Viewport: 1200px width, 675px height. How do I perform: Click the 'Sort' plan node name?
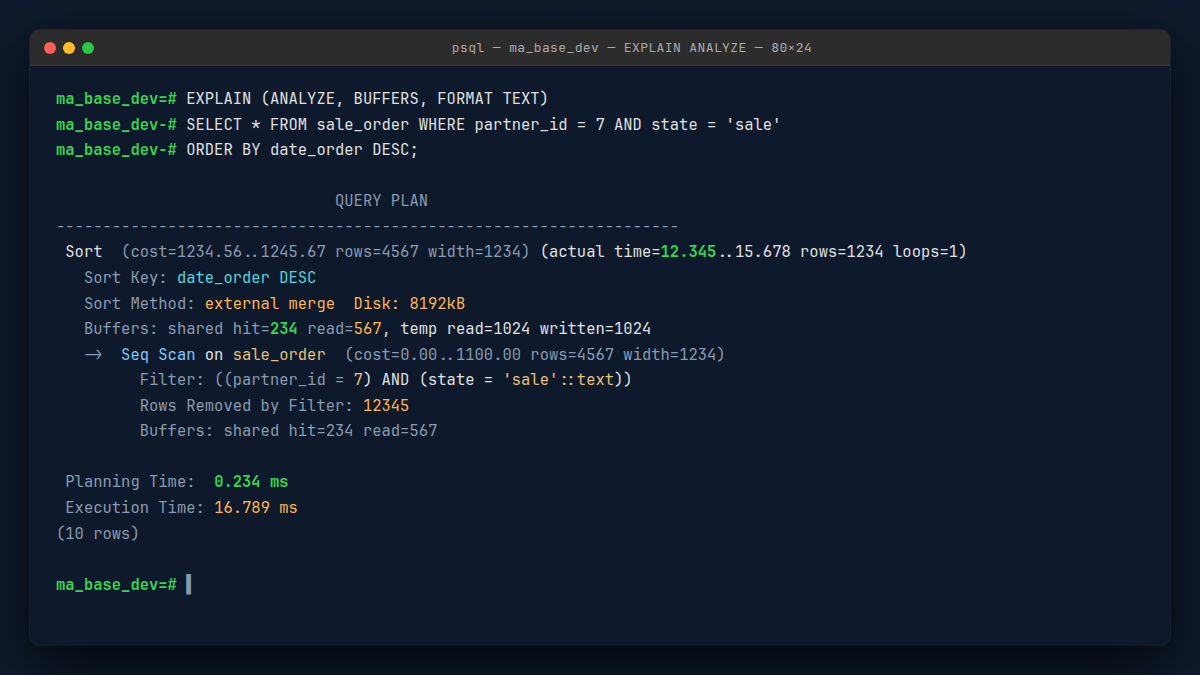tap(84, 252)
